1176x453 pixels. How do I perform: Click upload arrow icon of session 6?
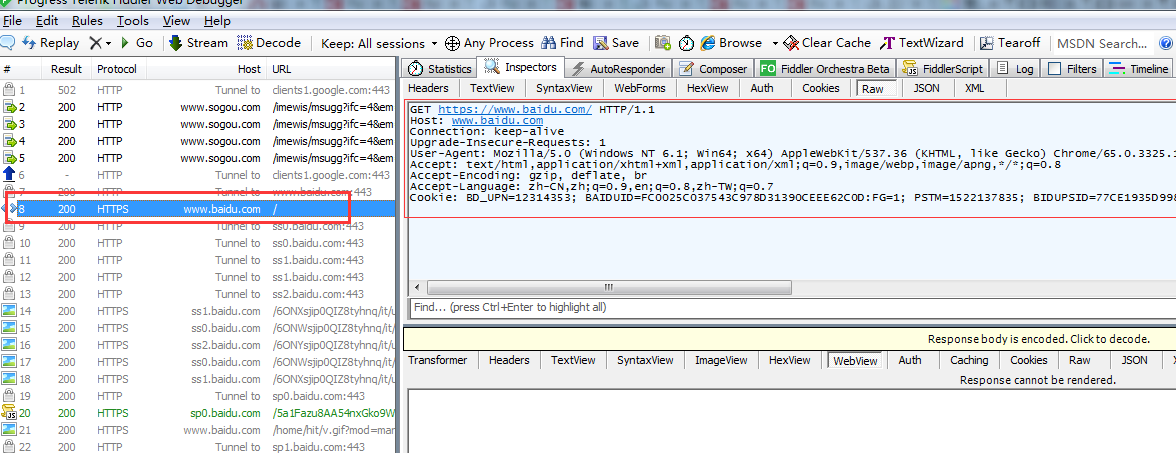[9, 175]
